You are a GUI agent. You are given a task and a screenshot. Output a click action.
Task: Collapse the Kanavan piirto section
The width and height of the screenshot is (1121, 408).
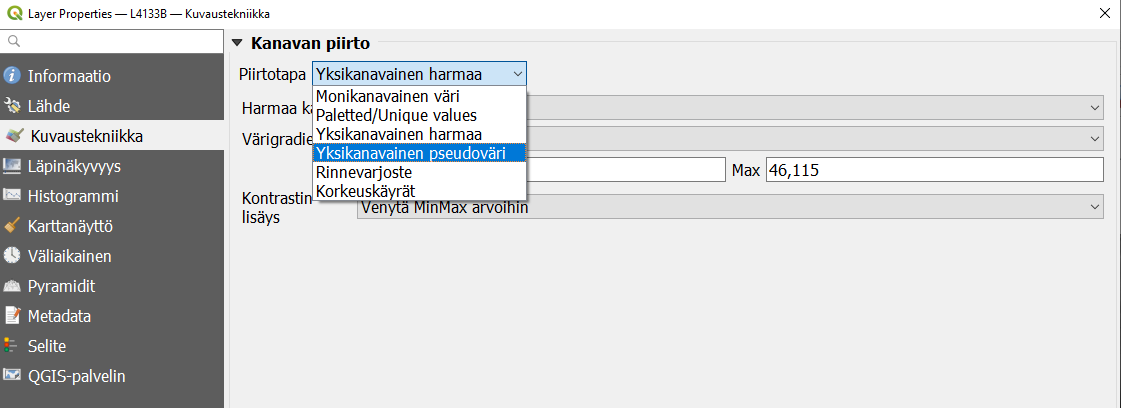(x=237, y=43)
